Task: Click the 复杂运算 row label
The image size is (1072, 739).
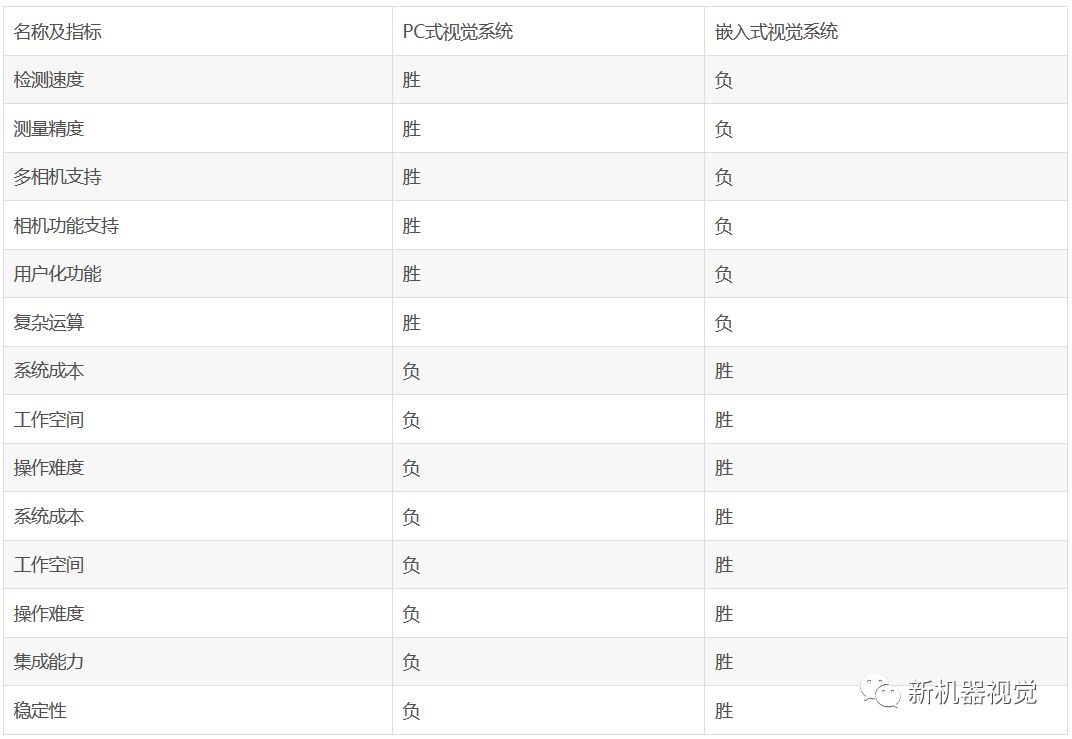Action: [x=49, y=323]
